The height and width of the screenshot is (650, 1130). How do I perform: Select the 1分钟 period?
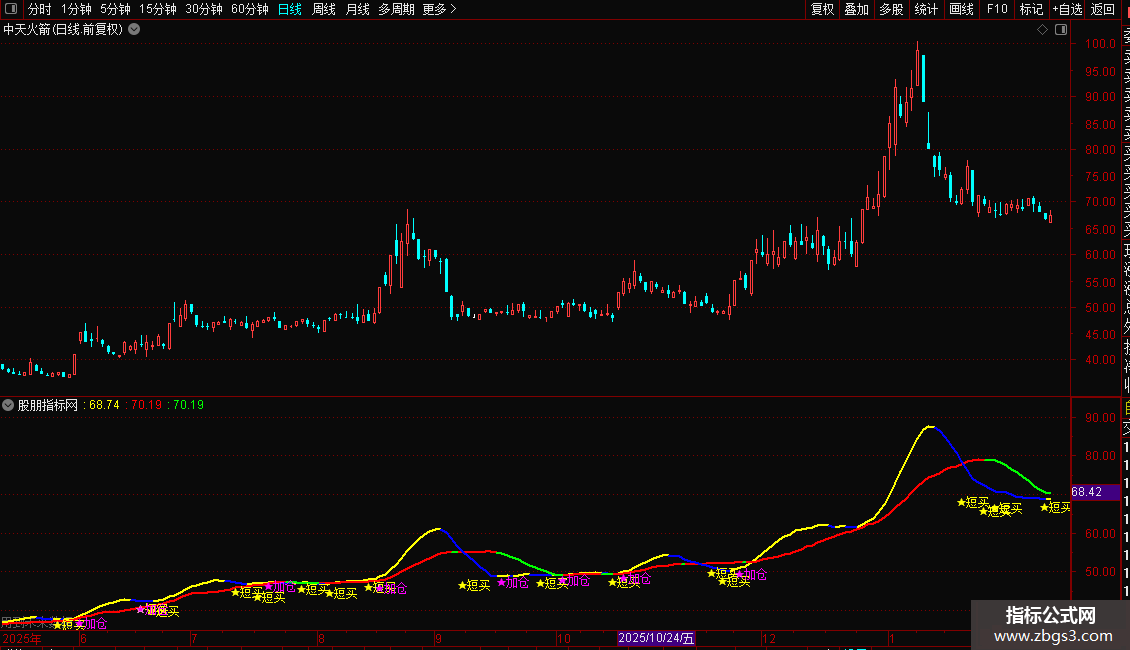pos(76,9)
